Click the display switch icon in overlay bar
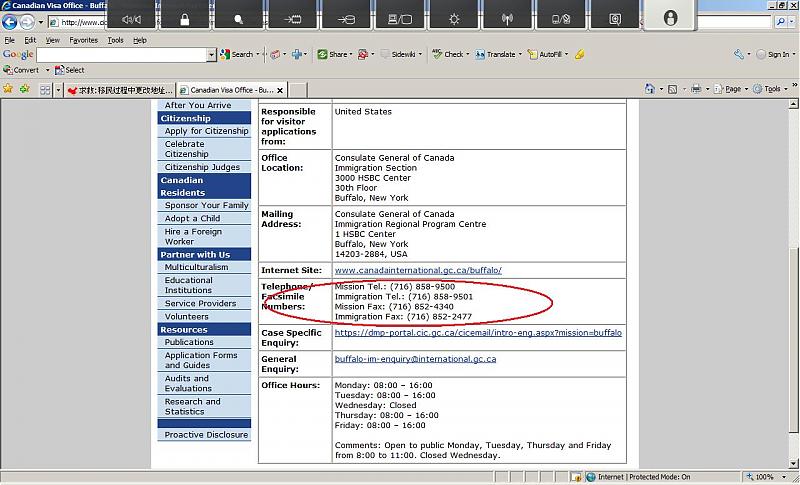Image resolution: width=800 pixels, height=485 pixels. click(x=400, y=19)
